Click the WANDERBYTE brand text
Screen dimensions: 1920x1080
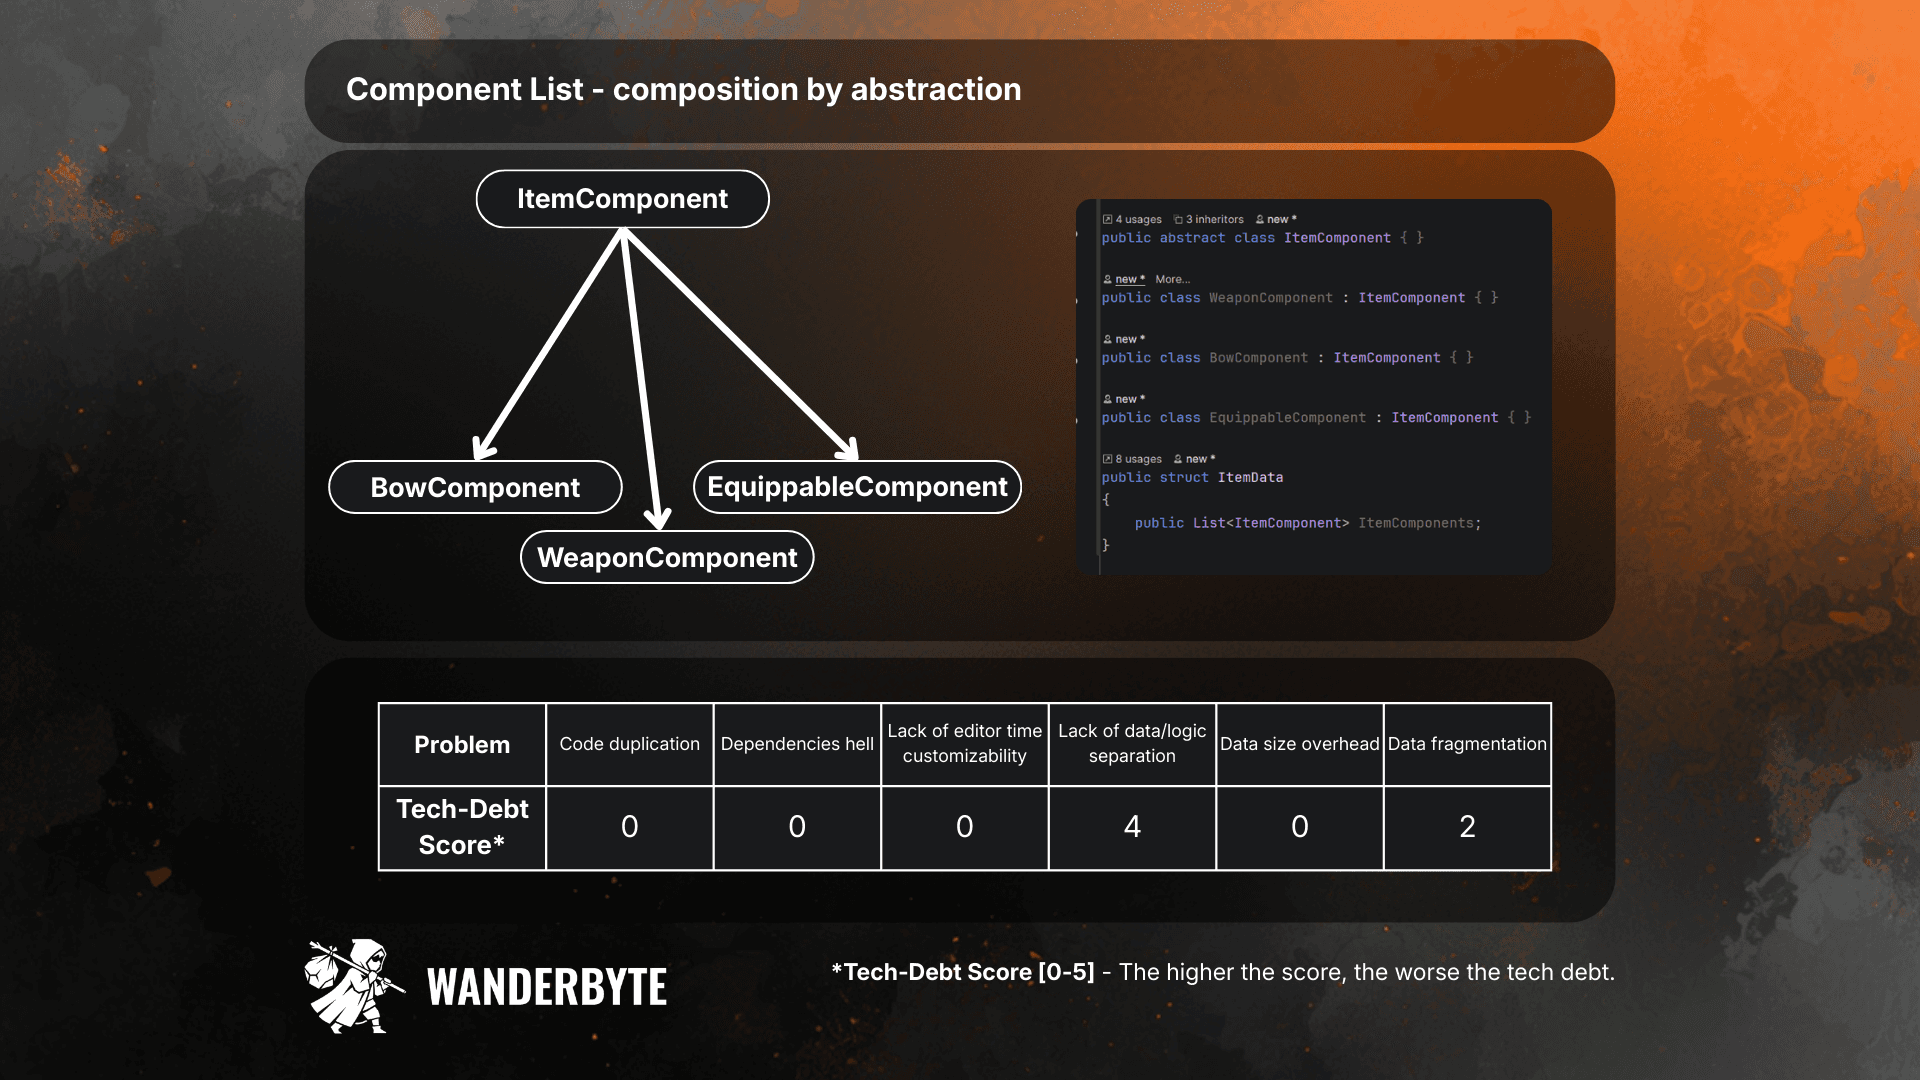(x=546, y=987)
